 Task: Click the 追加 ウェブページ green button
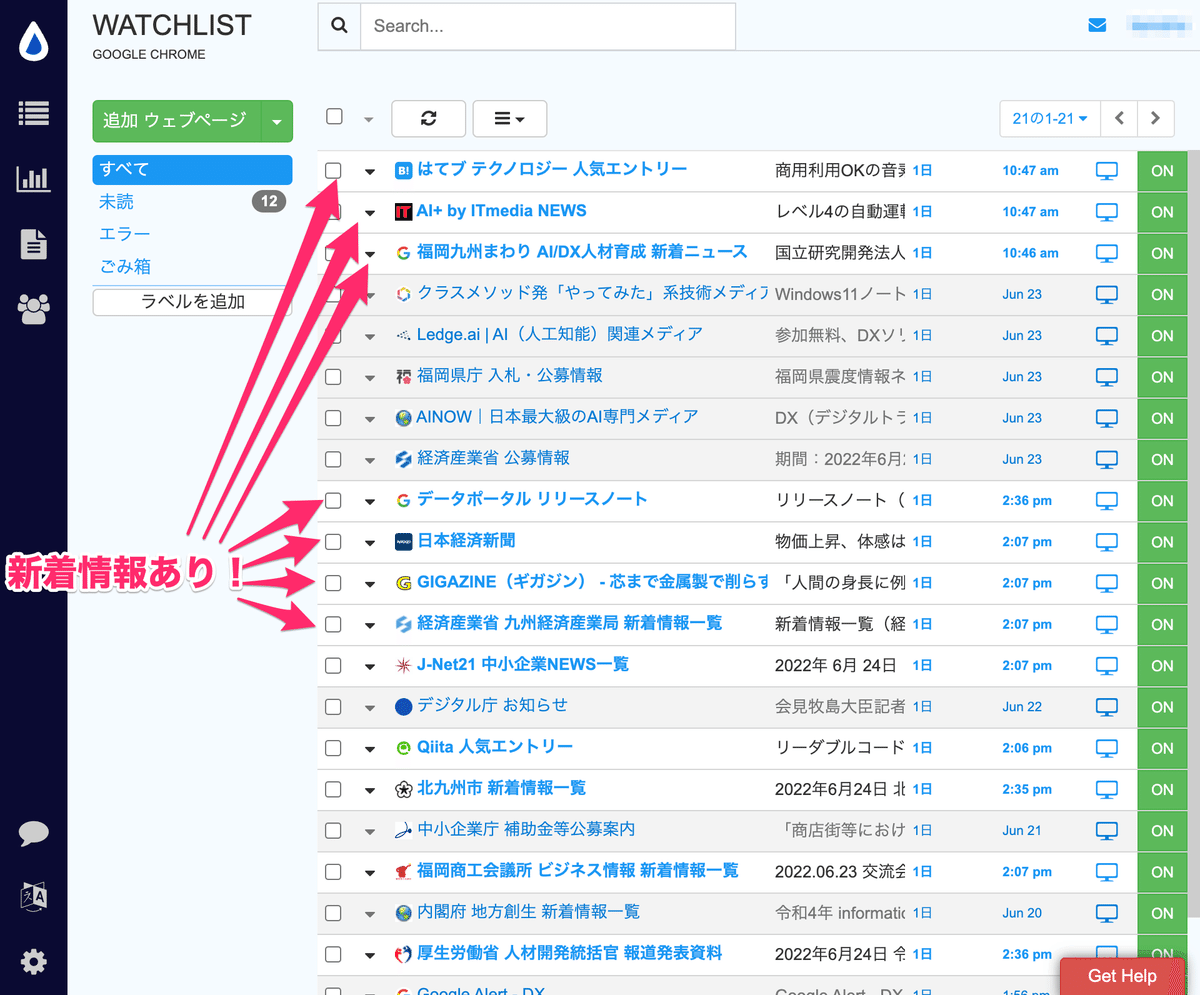tap(176, 121)
